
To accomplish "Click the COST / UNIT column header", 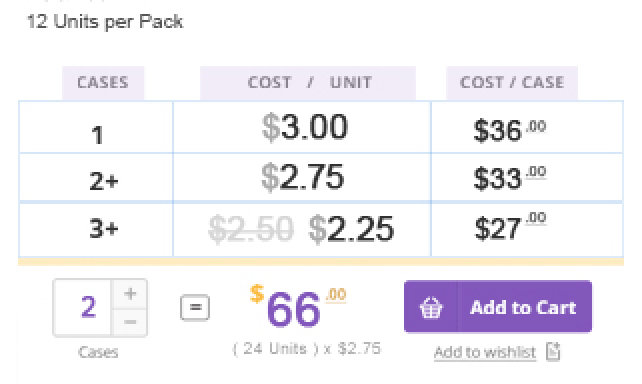I will pyautogui.click(x=308, y=83).
